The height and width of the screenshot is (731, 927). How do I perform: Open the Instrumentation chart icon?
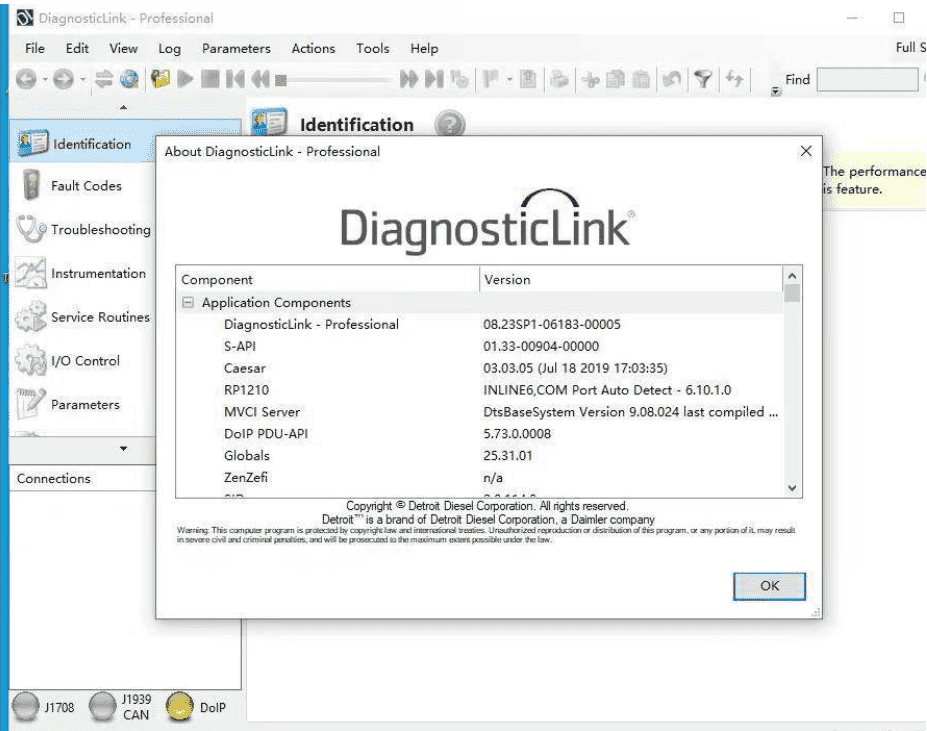31,274
